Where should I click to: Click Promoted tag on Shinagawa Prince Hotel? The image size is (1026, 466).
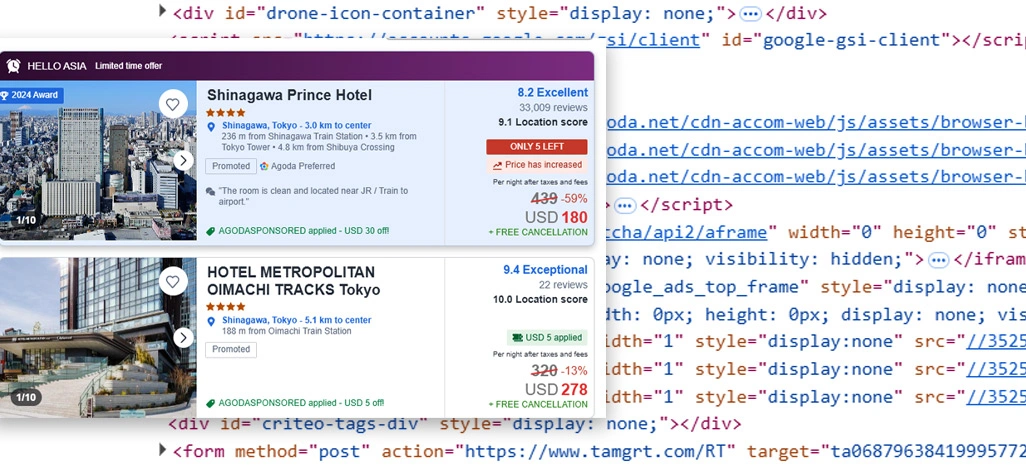[x=231, y=166]
